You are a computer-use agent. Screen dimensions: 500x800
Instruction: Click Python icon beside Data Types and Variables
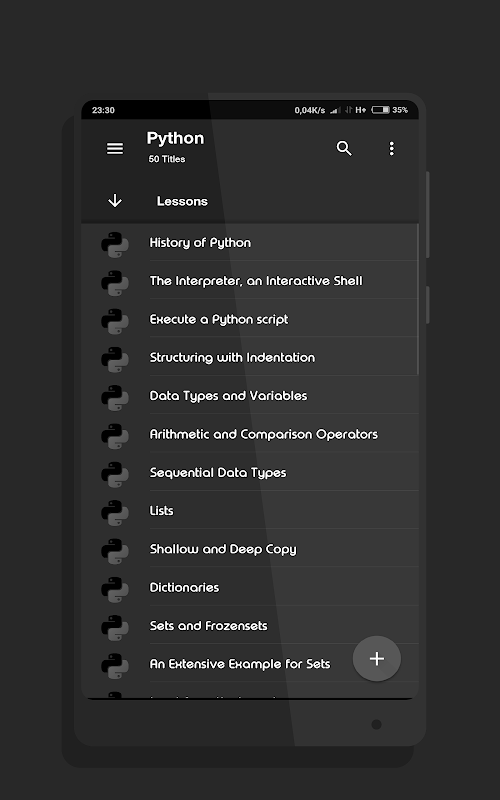pos(115,398)
